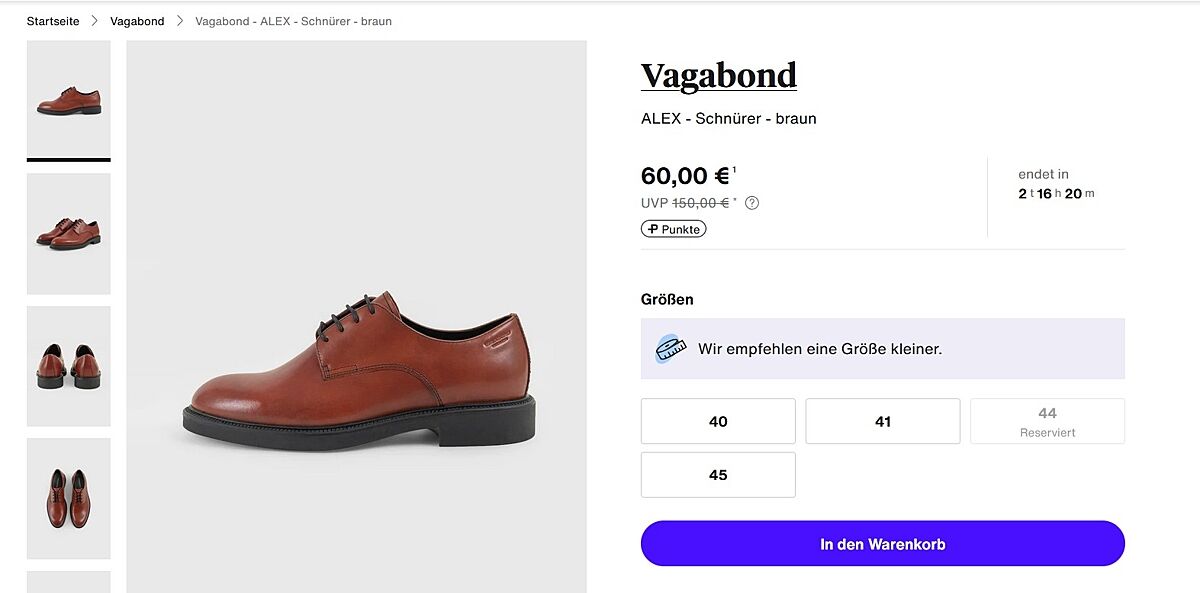This screenshot has width=1200, height=593.
Task: Click the Punkte loyalty points badge
Action: (673, 229)
